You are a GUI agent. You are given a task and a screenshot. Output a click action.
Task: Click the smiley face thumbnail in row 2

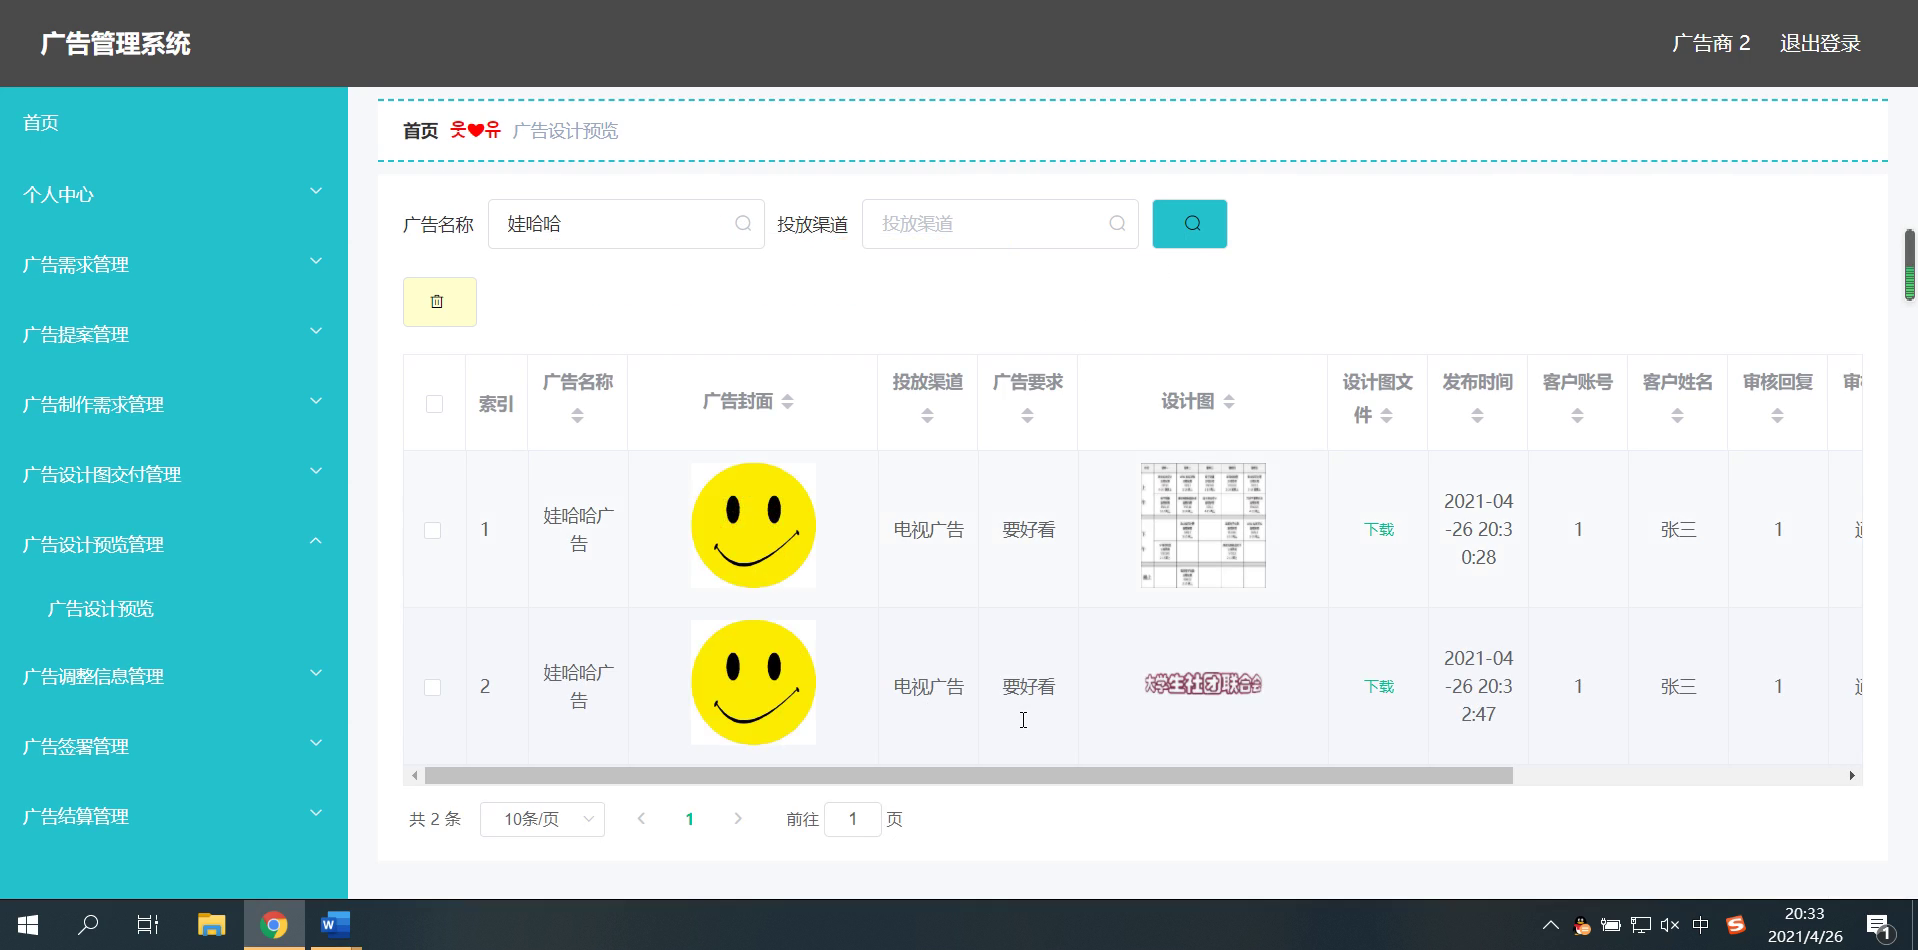(x=752, y=682)
